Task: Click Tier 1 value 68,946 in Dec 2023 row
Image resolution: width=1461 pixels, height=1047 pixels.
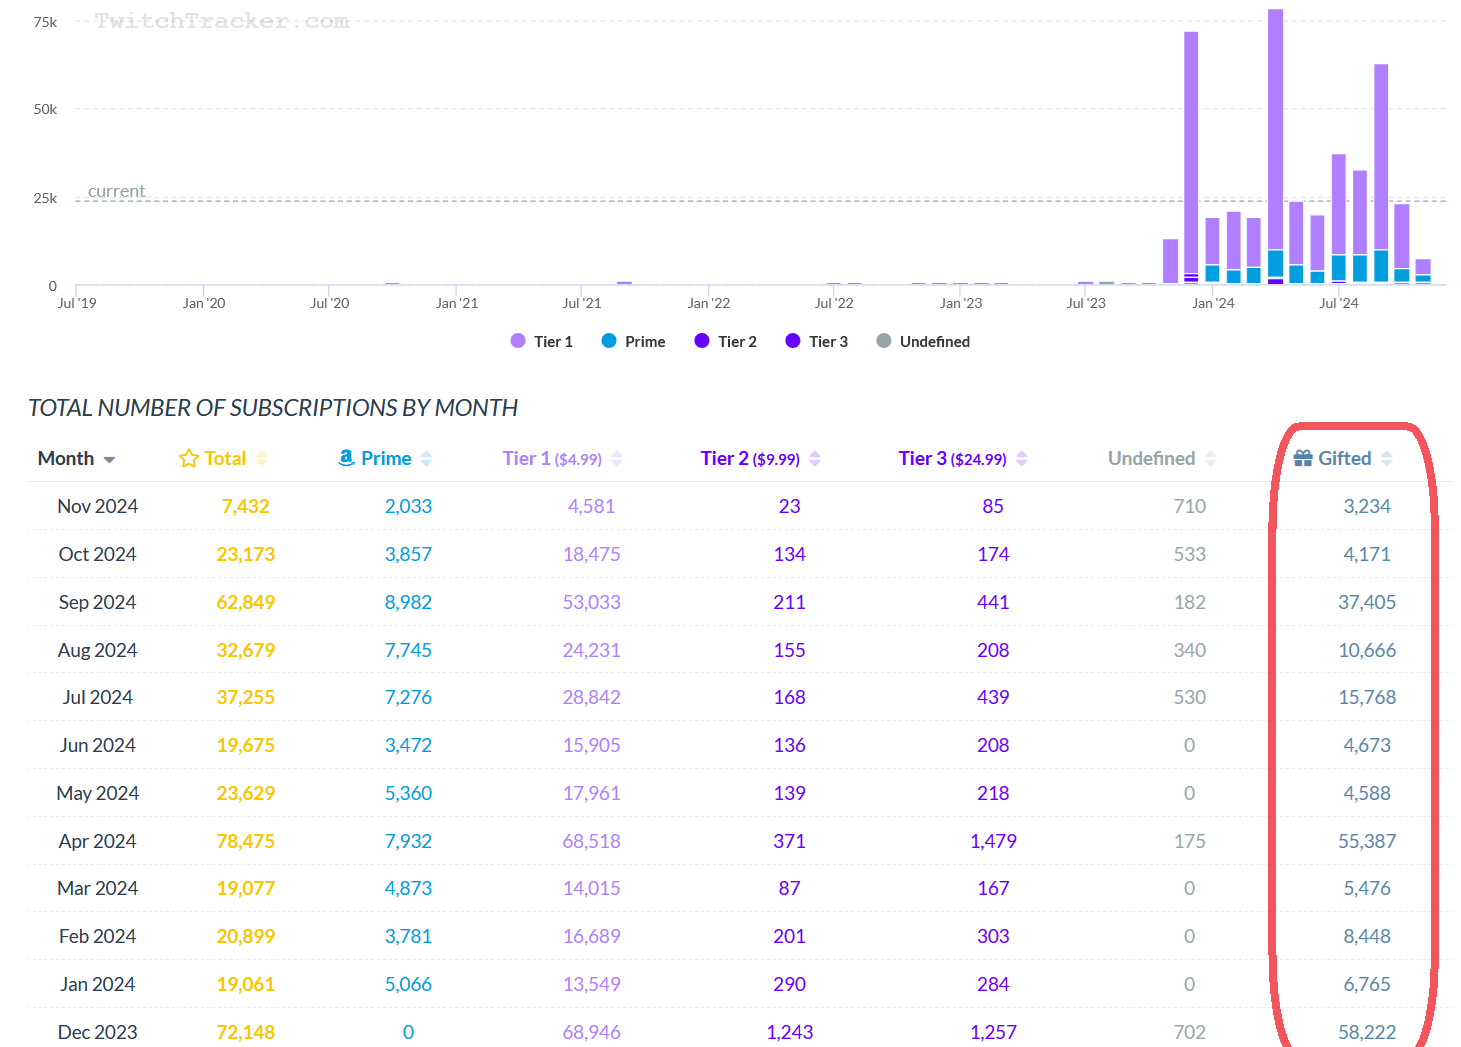Action: [592, 1032]
